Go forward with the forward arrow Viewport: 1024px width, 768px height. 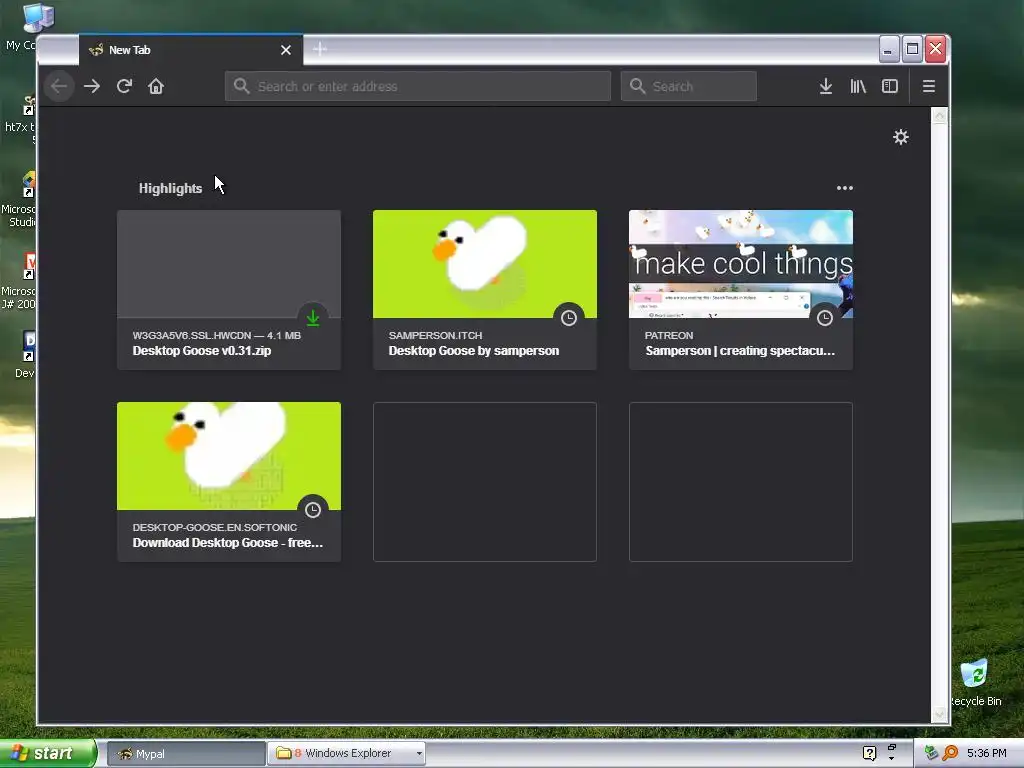(x=92, y=86)
